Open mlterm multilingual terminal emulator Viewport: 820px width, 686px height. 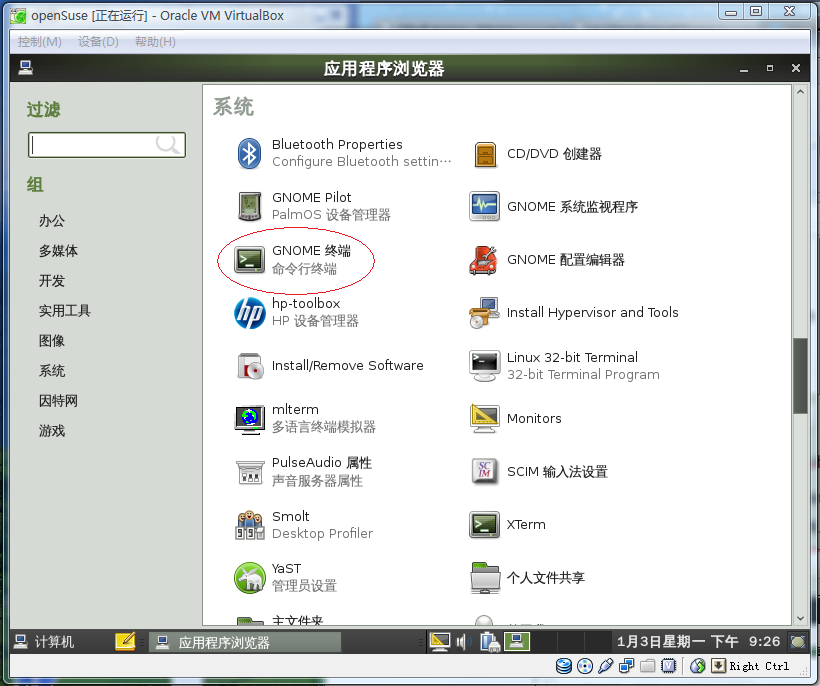(305, 418)
